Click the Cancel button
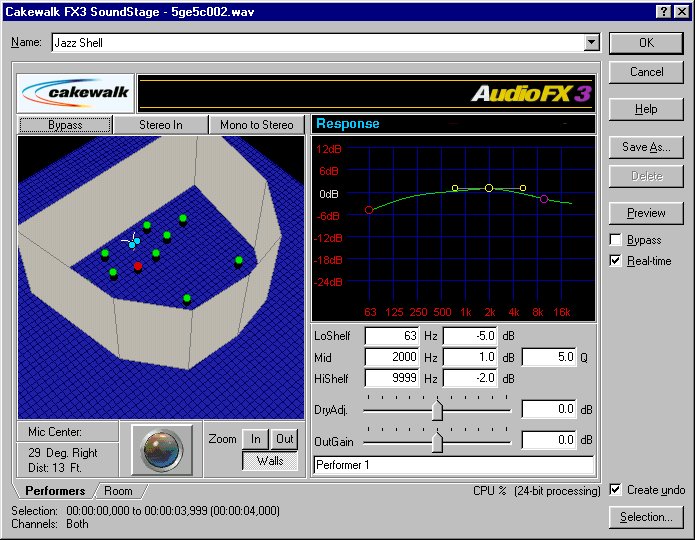 646,72
